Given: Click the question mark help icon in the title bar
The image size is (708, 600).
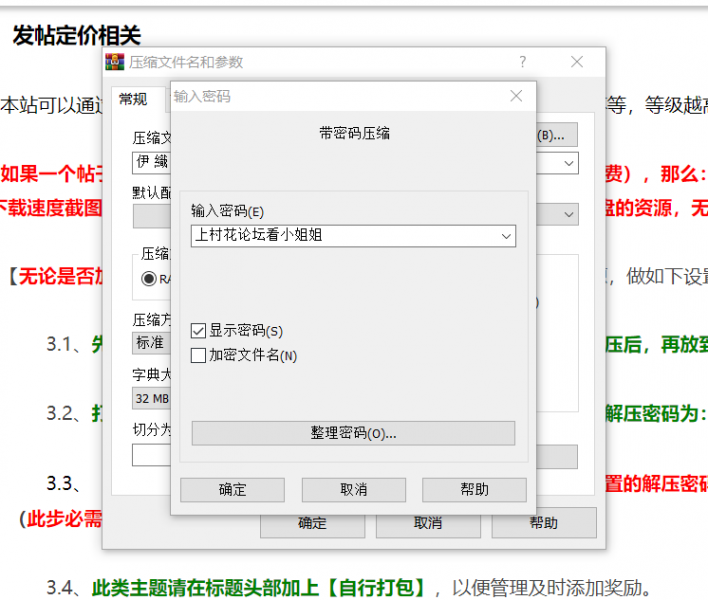Looking at the screenshot, I should pyautogui.click(x=522, y=61).
